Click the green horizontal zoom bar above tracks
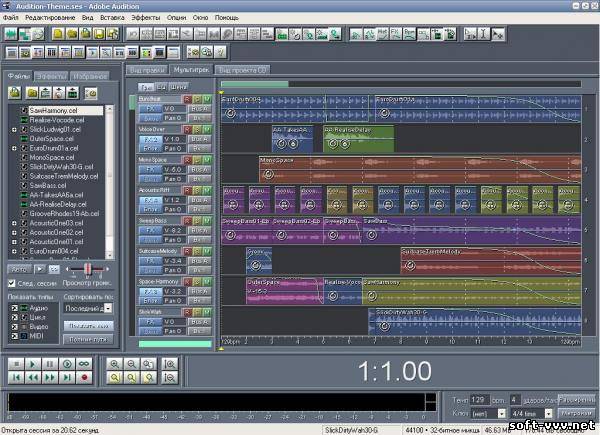600x435 pixels. click(255, 84)
